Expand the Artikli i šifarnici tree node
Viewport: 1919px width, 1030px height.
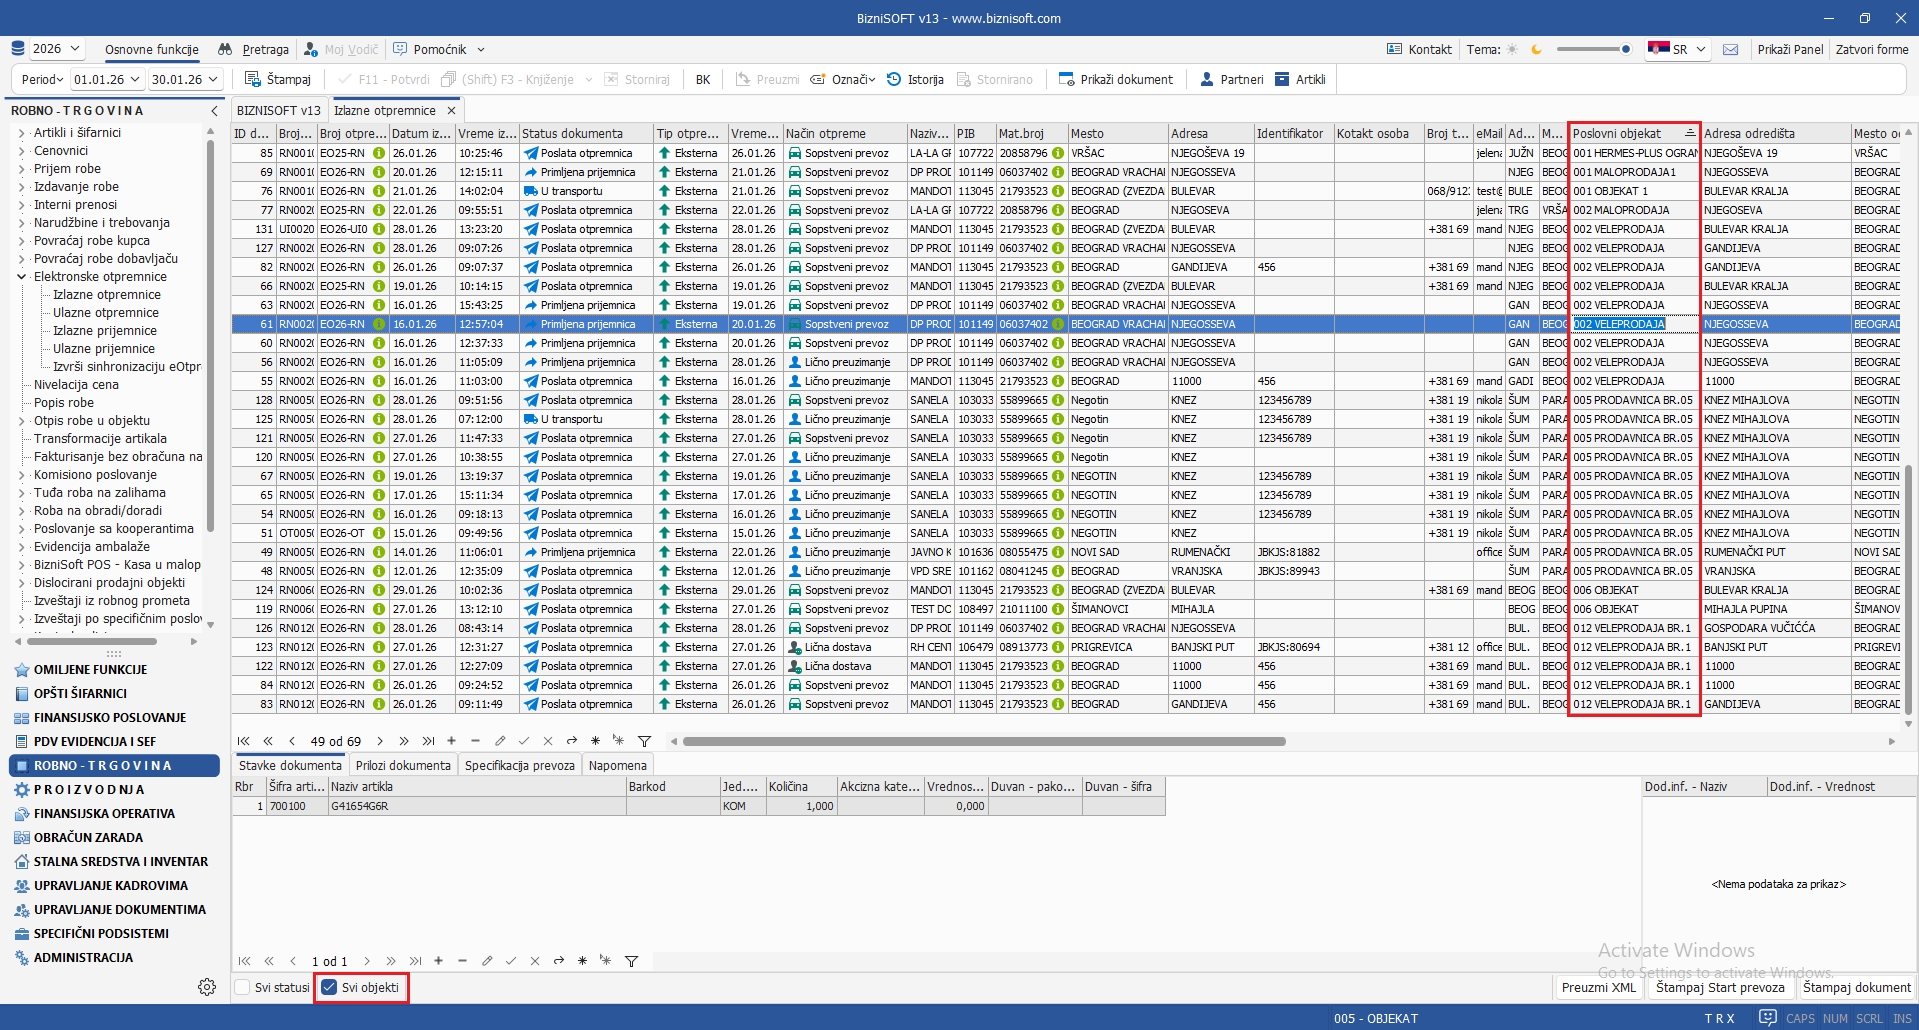click(22, 133)
